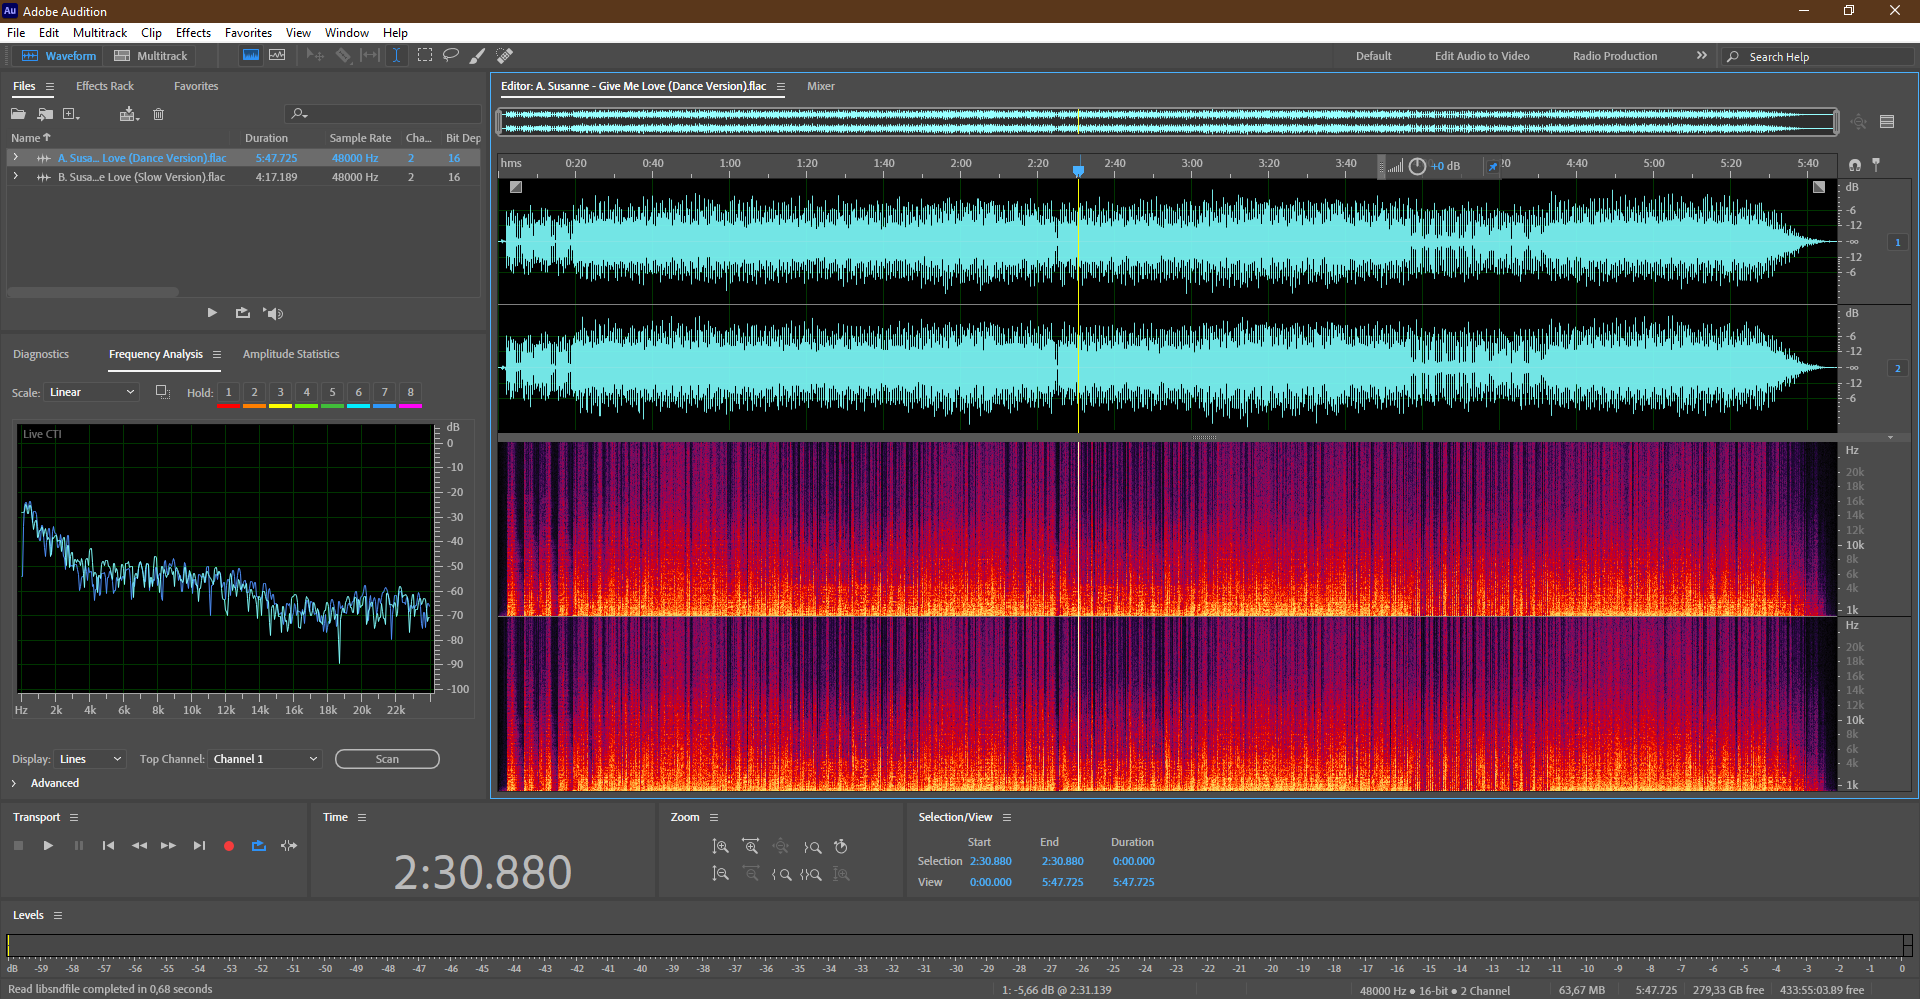Switch to Multitrack view

pos(151,56)
